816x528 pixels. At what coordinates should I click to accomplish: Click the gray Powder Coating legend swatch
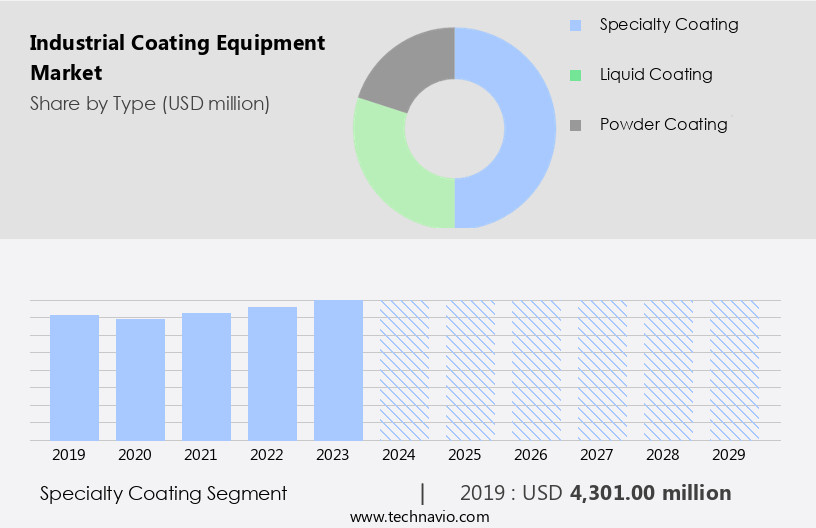(x=574, y=125)
